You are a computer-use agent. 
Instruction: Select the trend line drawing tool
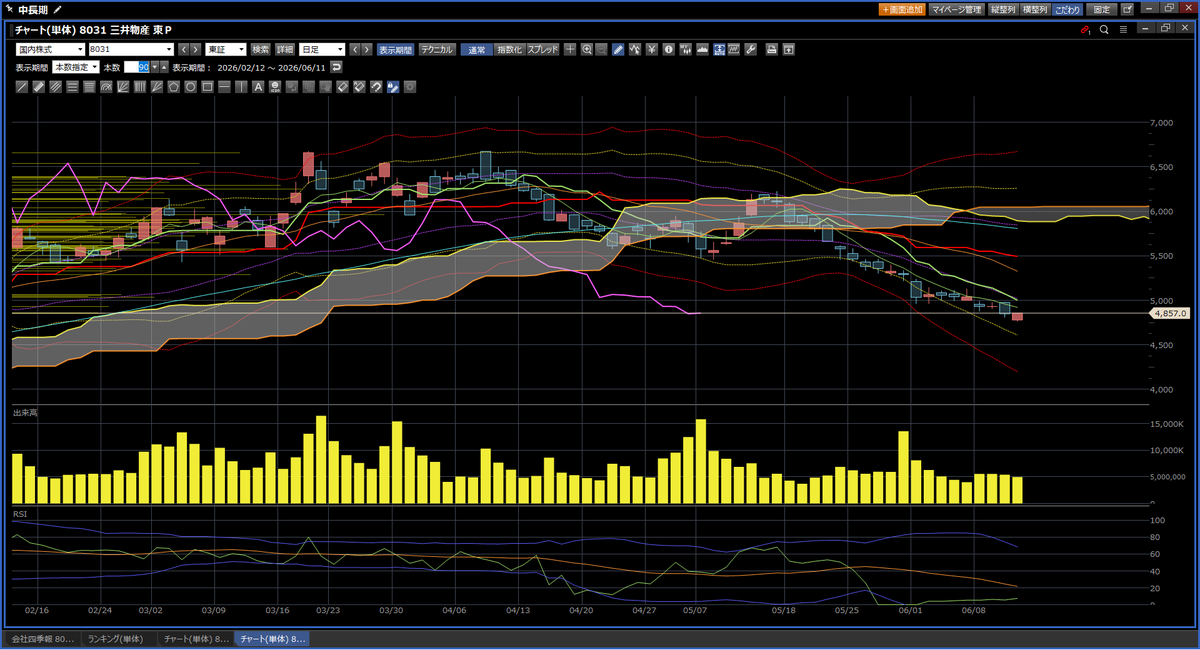tap(22, 87)
